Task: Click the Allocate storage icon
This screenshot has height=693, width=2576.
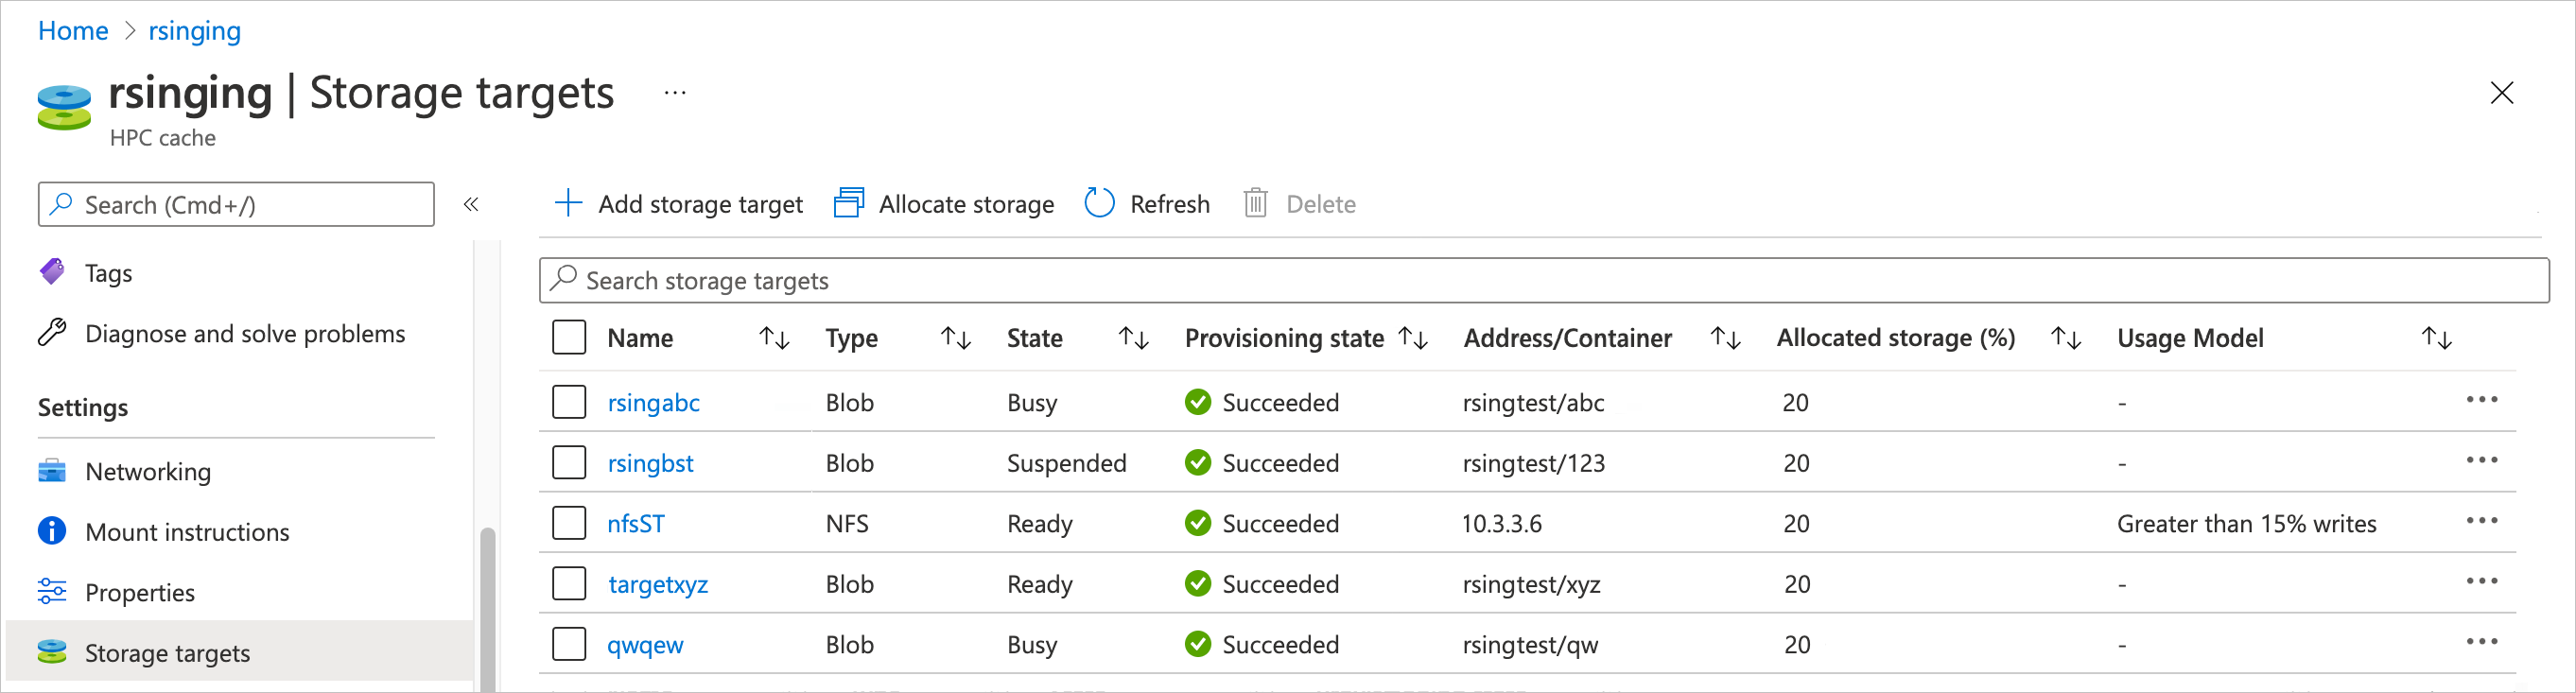Action: tap(849, 203)
